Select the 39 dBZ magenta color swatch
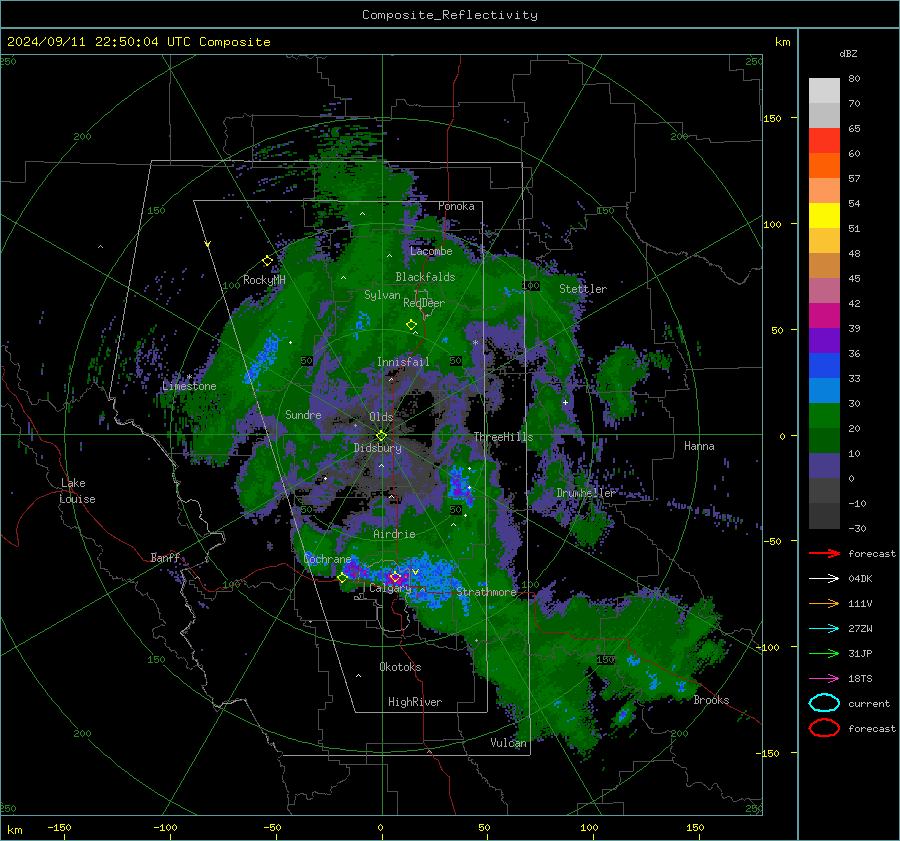This screenshot has width=900, height=841. (824, 316)
